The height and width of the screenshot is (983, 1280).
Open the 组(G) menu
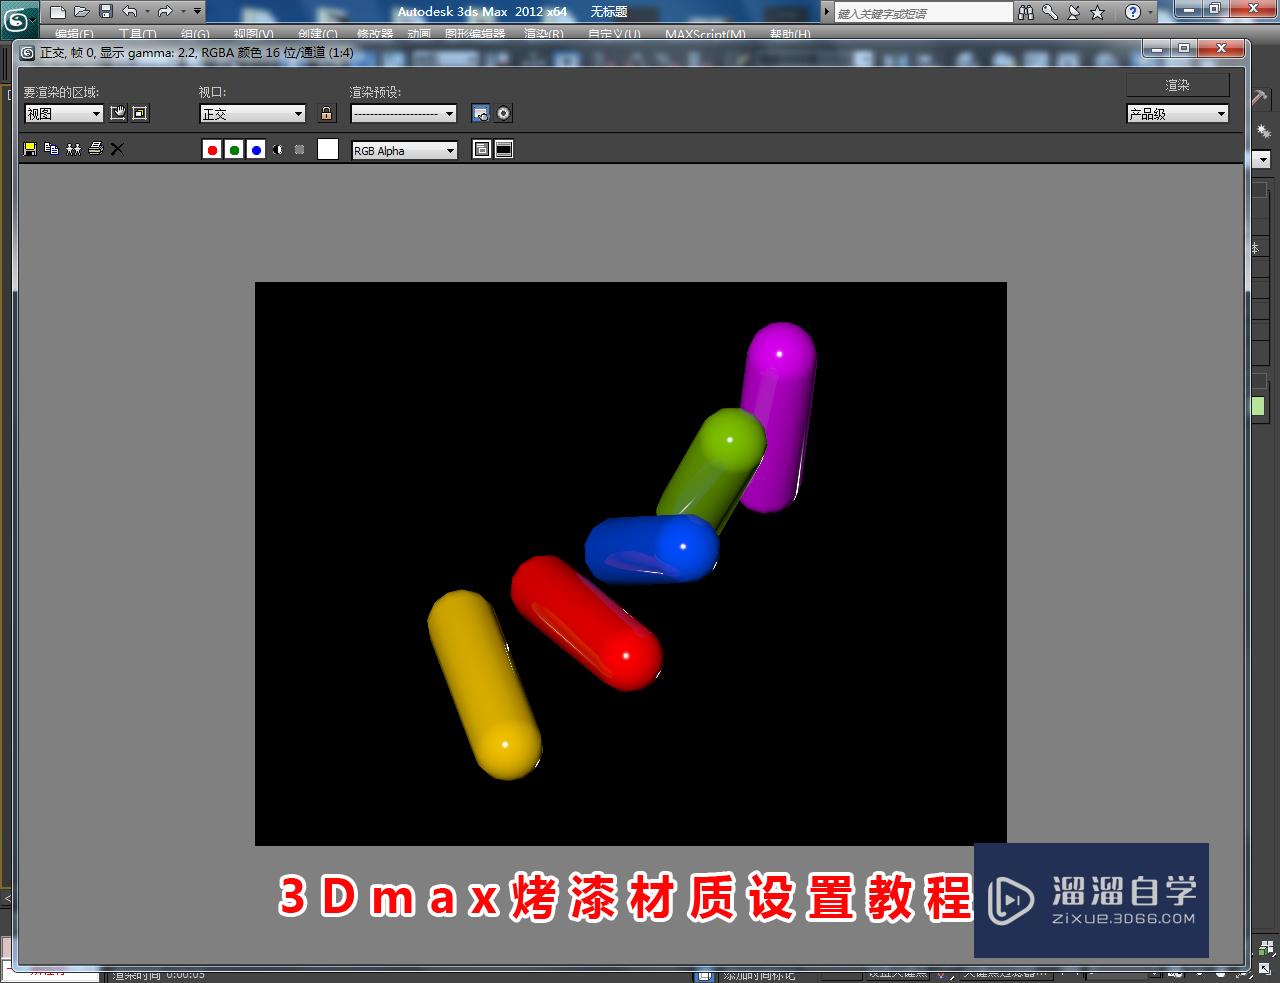[195, 34]
